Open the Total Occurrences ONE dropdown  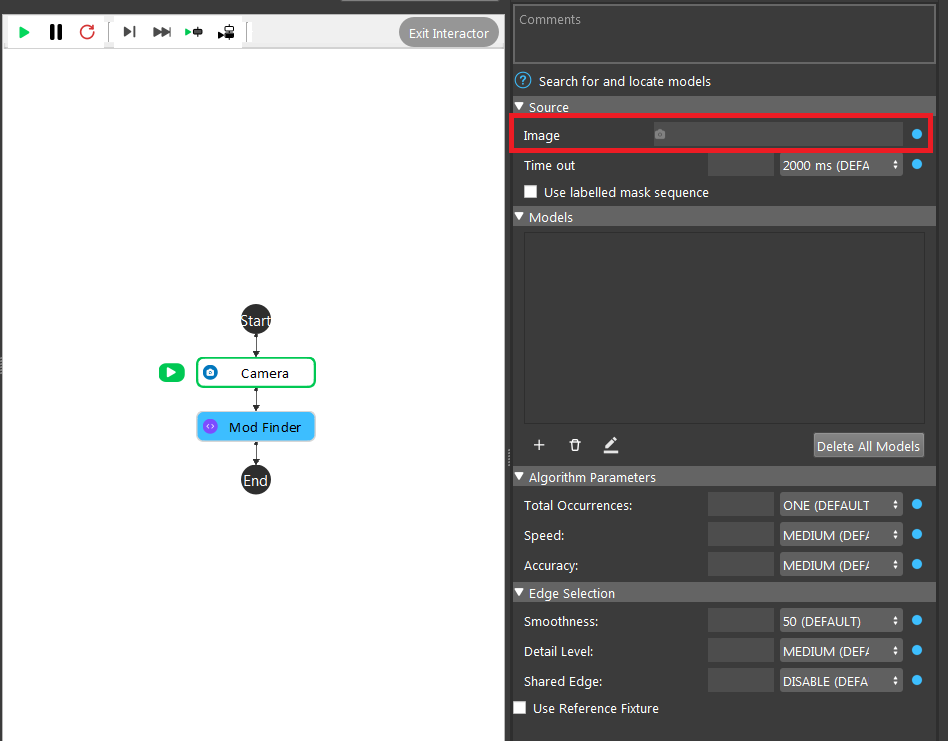click(x=841, y=505)
